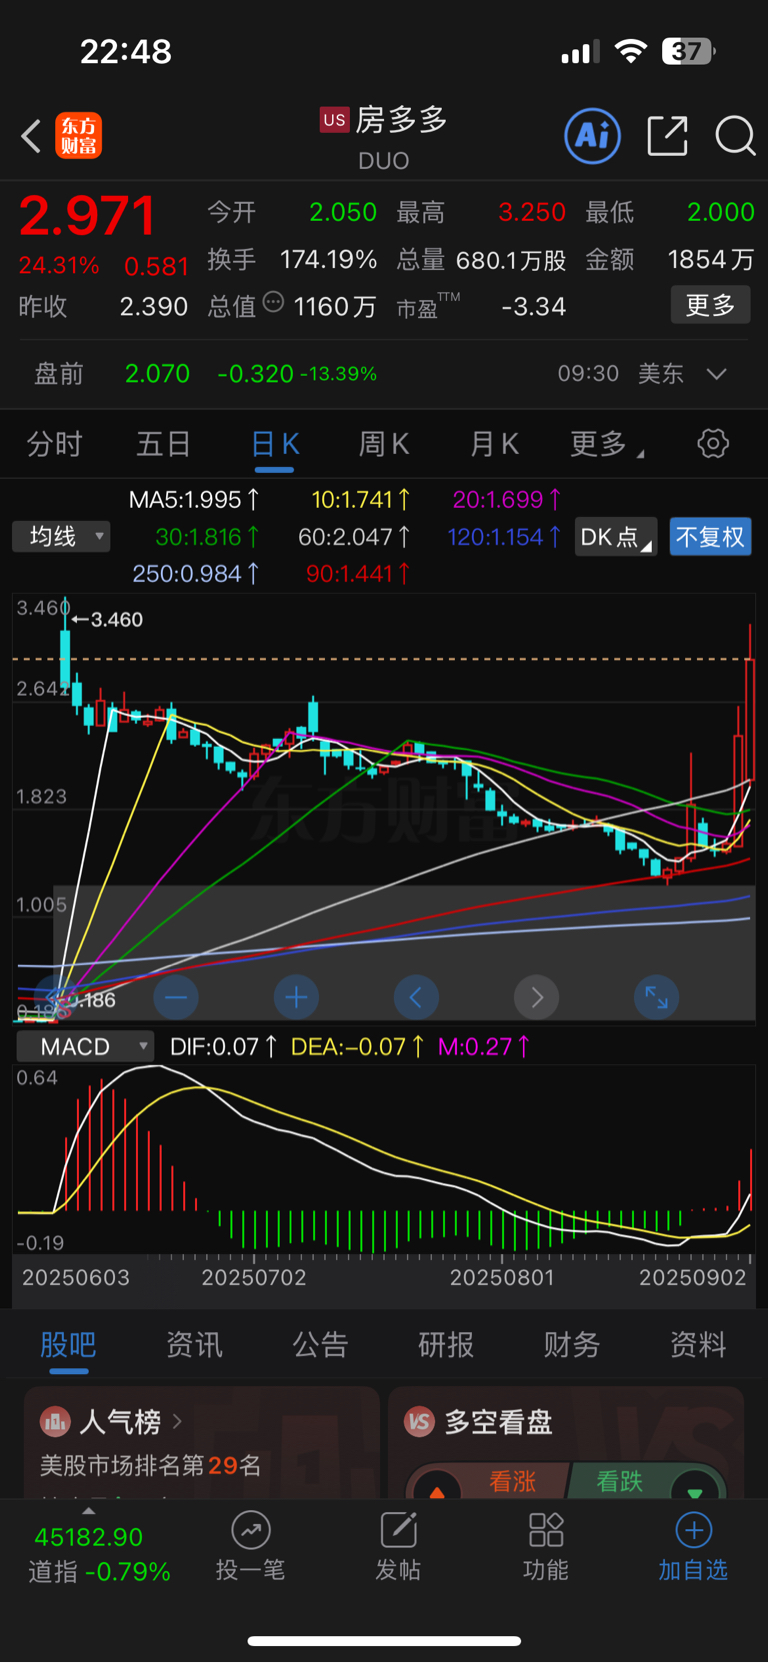Open the 公告 tab
This screenshot has height=1663, width=768.
pos(320,1345)
